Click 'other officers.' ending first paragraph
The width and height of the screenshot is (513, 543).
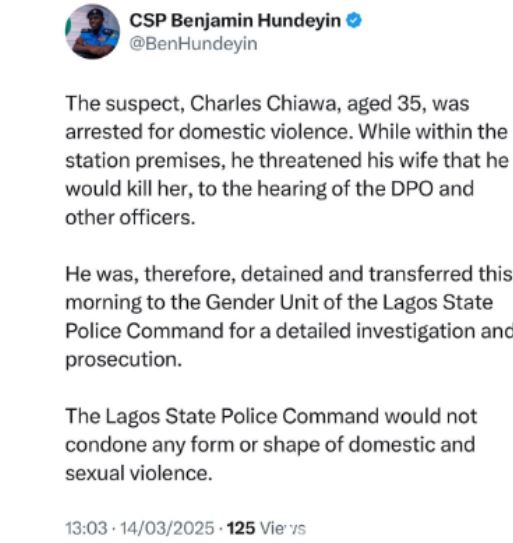[131, 217]
